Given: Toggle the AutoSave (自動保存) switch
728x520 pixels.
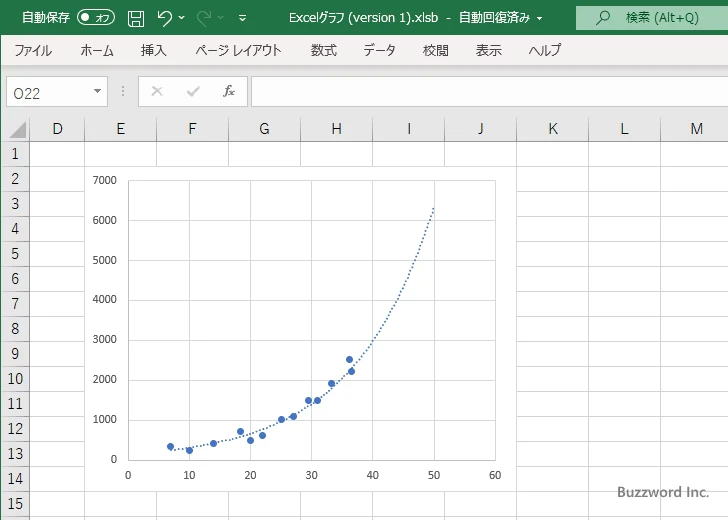Looking at the screenshot, I should point(96,18).
